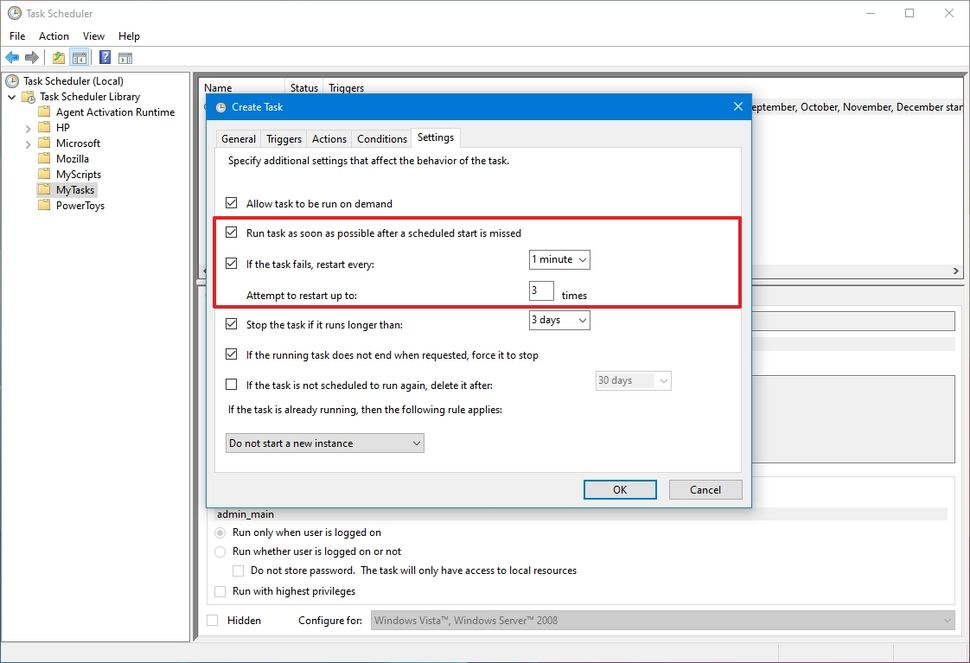Switch to the Conditions tab

[x=383, y=138]
